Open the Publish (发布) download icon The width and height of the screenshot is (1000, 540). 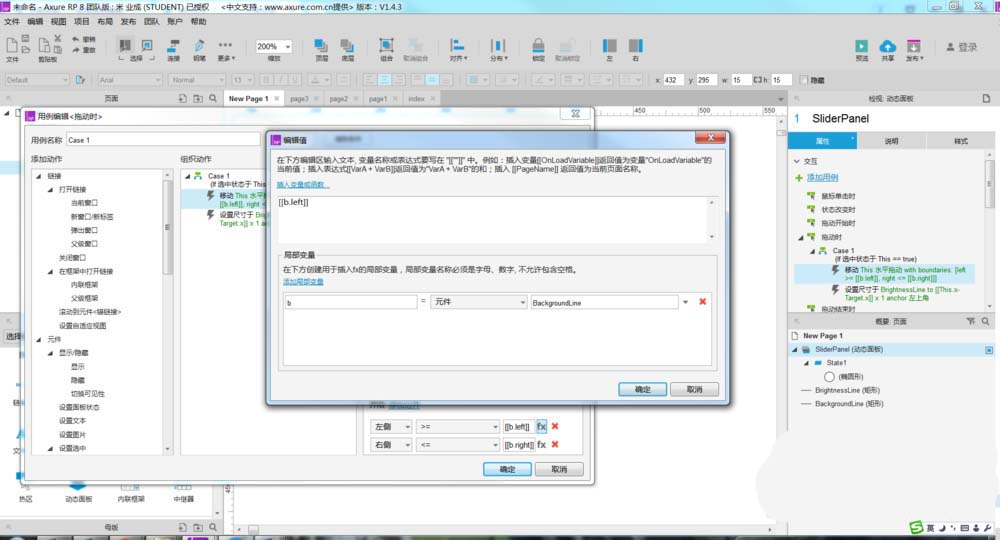[x=913, y=46]
